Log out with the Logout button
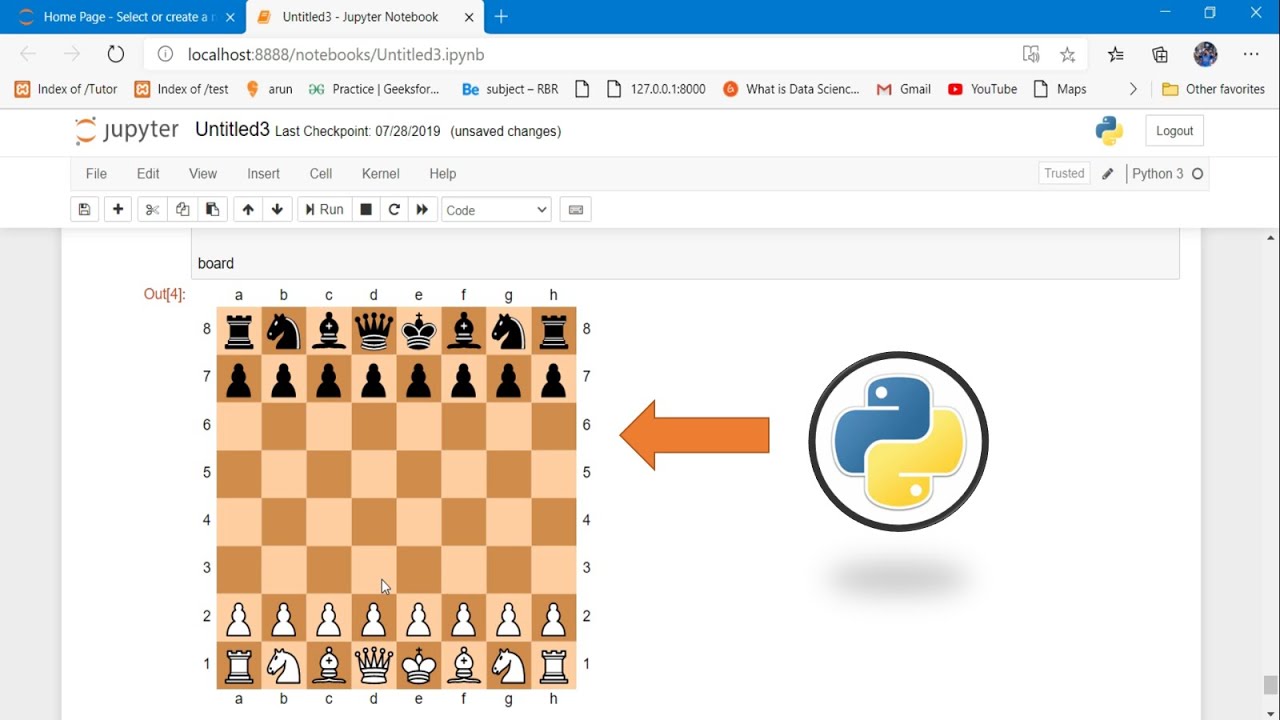 tap(1174, 131)
